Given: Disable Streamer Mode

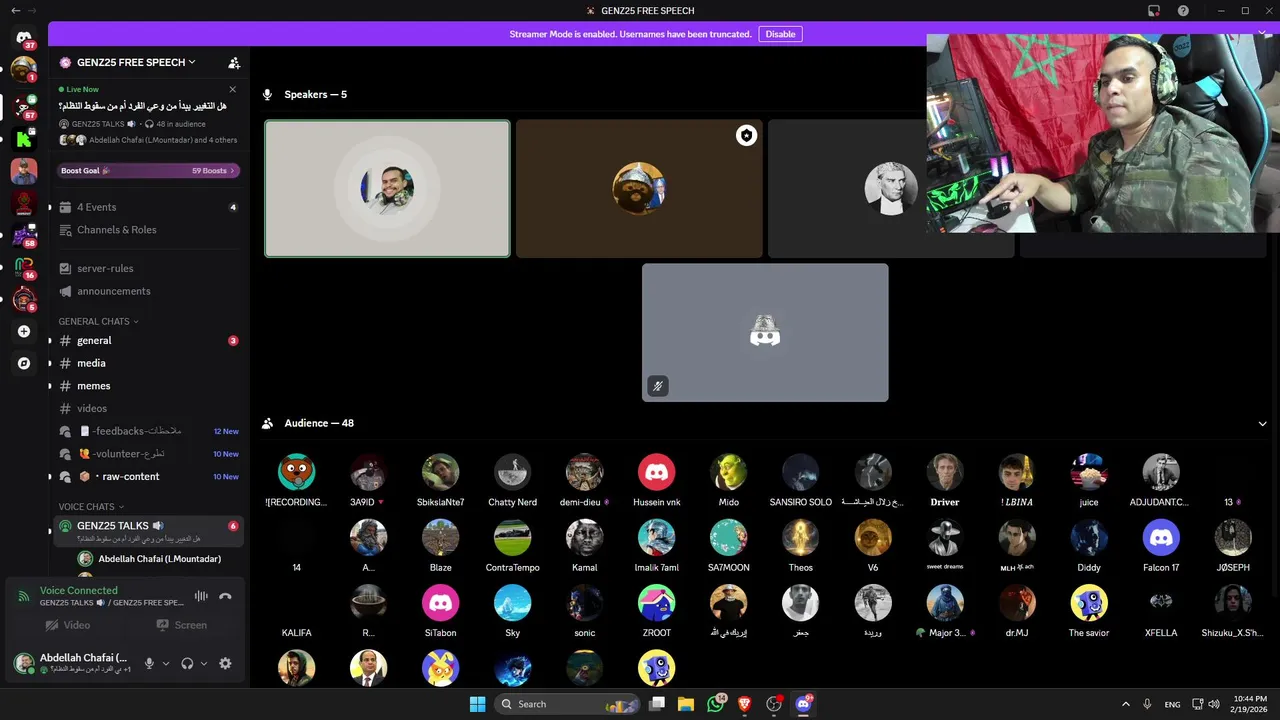Looking at the screenshot, I should click(x=780, y=34).
